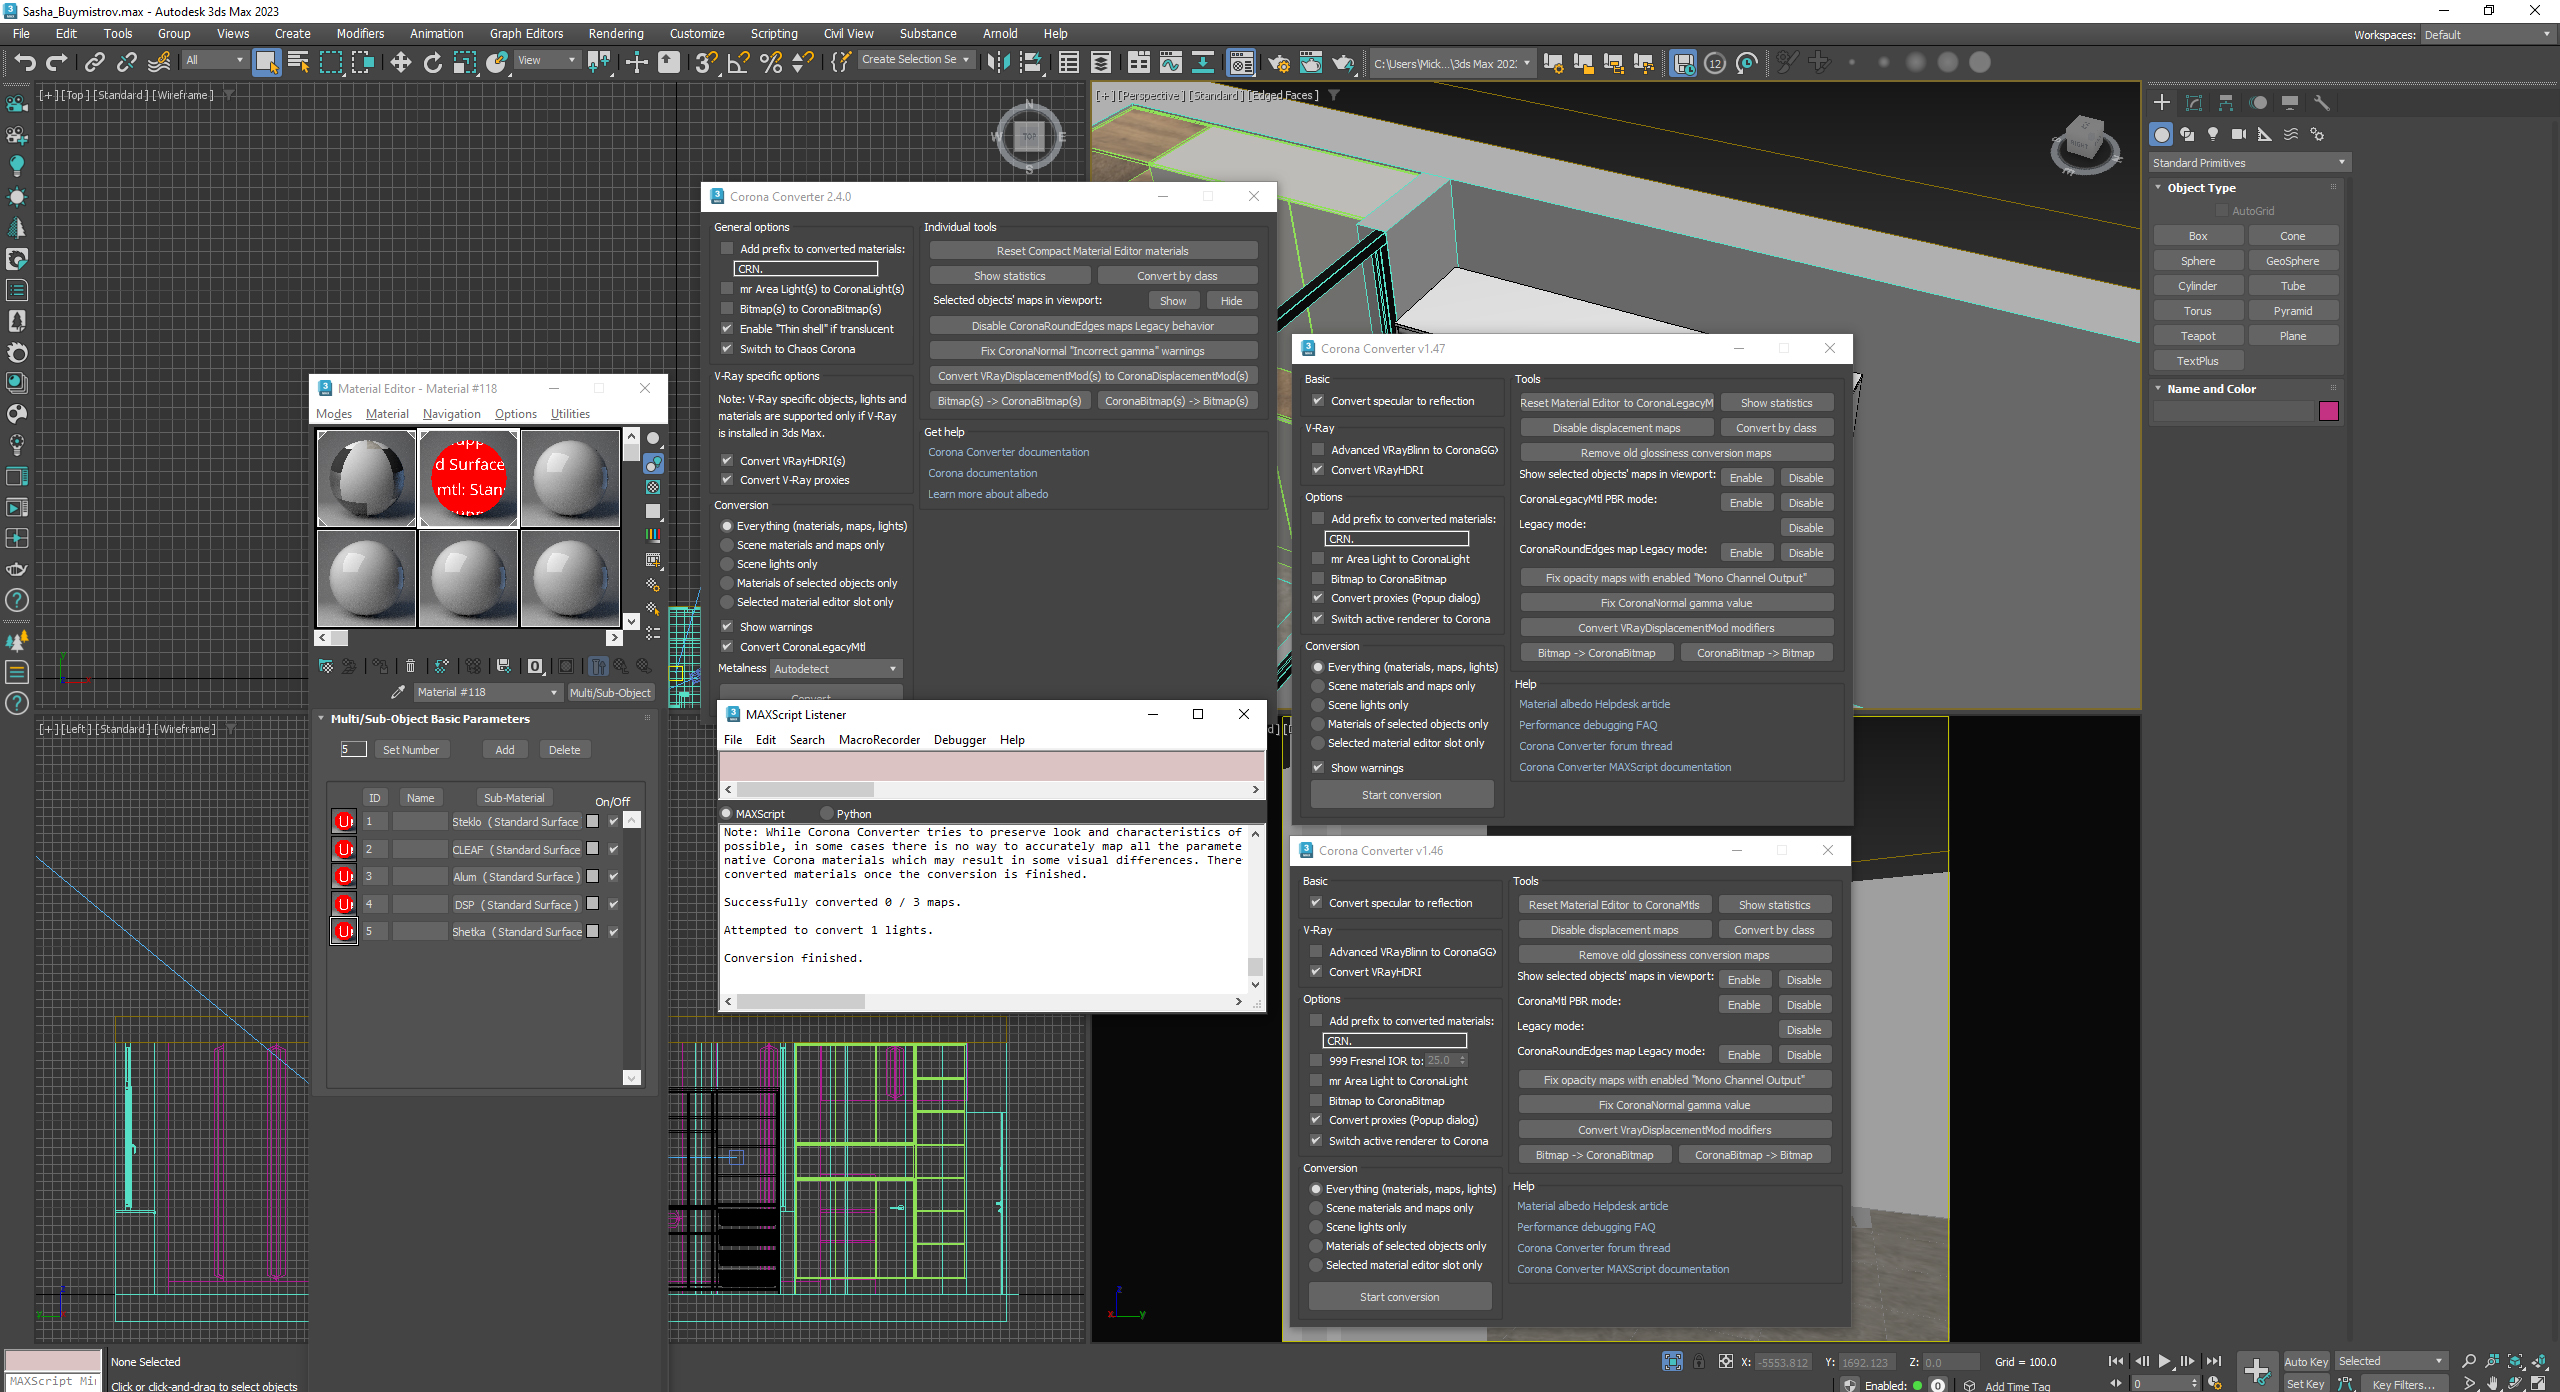Click the Render Production teapot icon
The image size is (2560, 1392).
(1343, 63)
